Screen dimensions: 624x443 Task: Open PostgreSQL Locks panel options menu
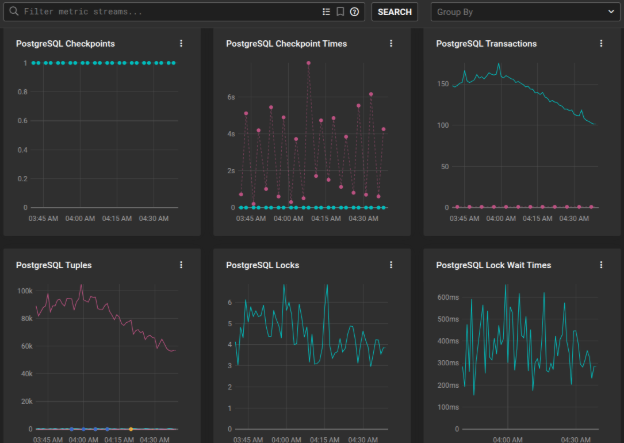(391, 265)
